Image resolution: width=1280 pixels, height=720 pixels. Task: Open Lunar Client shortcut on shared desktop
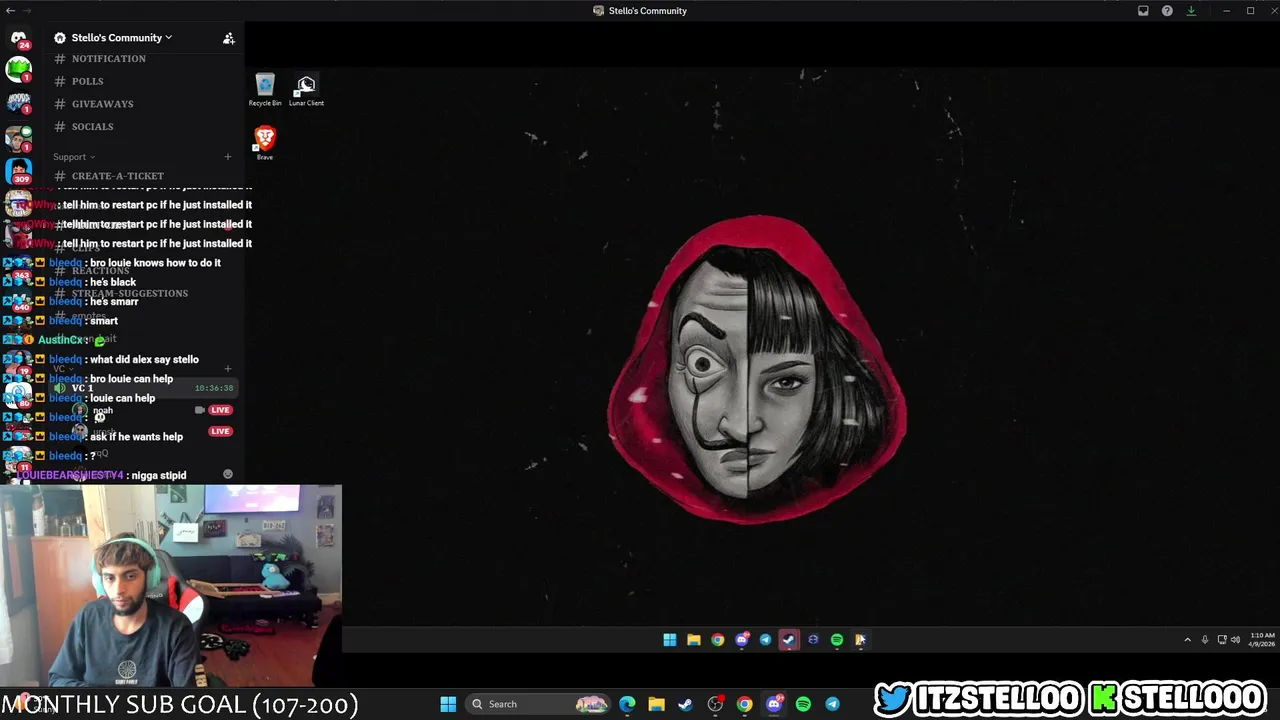click(x=306, y=90)
